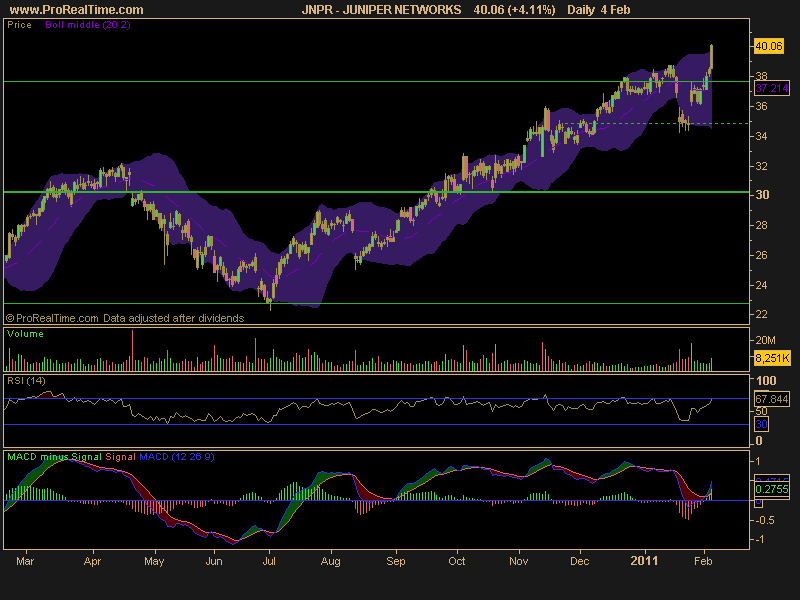The height and width of the screenshot is (600, 800).
Task: Select the RSI (14) indicator label
Action: click(26, 381)
